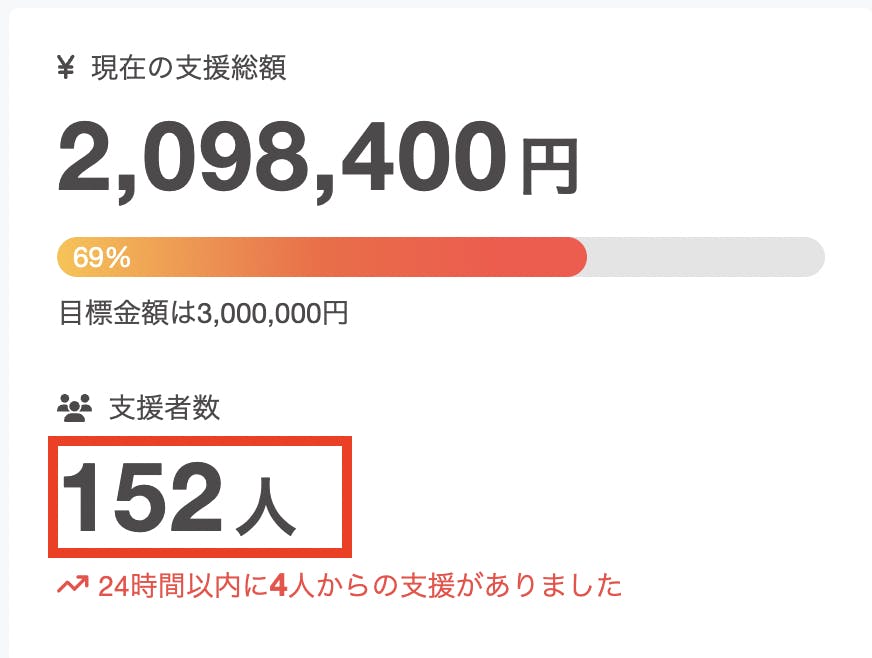This screenshot has width=872, height=658.
Task: Click the yen currency icon
Action: pos(67,68)
